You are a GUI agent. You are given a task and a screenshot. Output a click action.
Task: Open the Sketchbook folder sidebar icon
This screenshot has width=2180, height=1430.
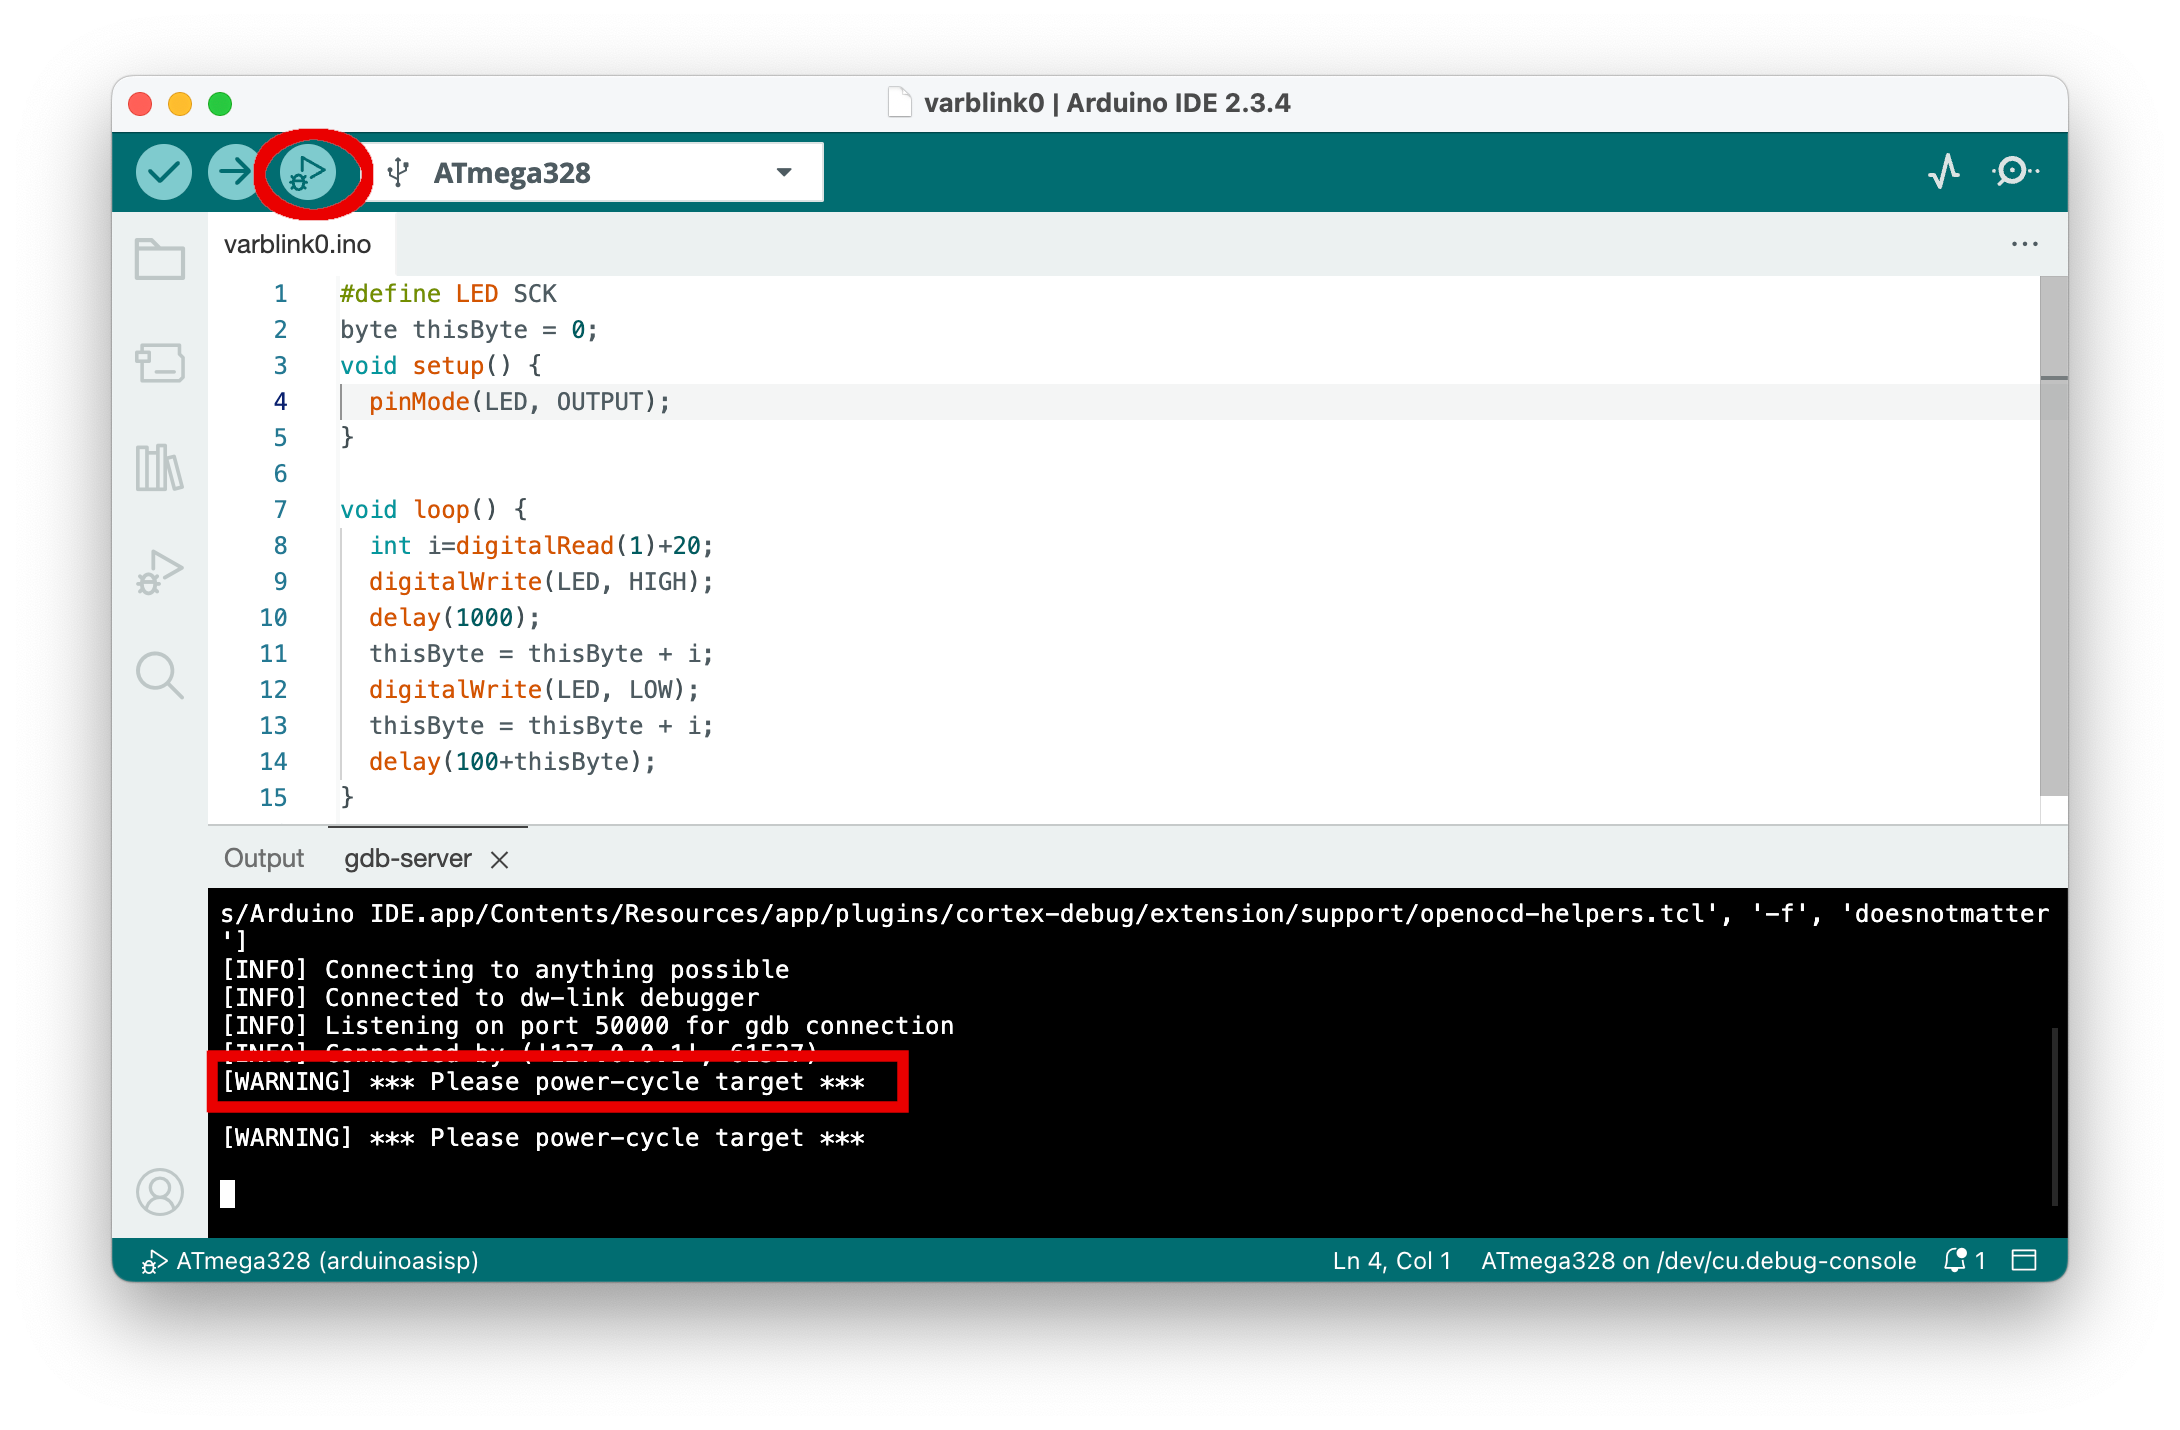click(160, 259)
